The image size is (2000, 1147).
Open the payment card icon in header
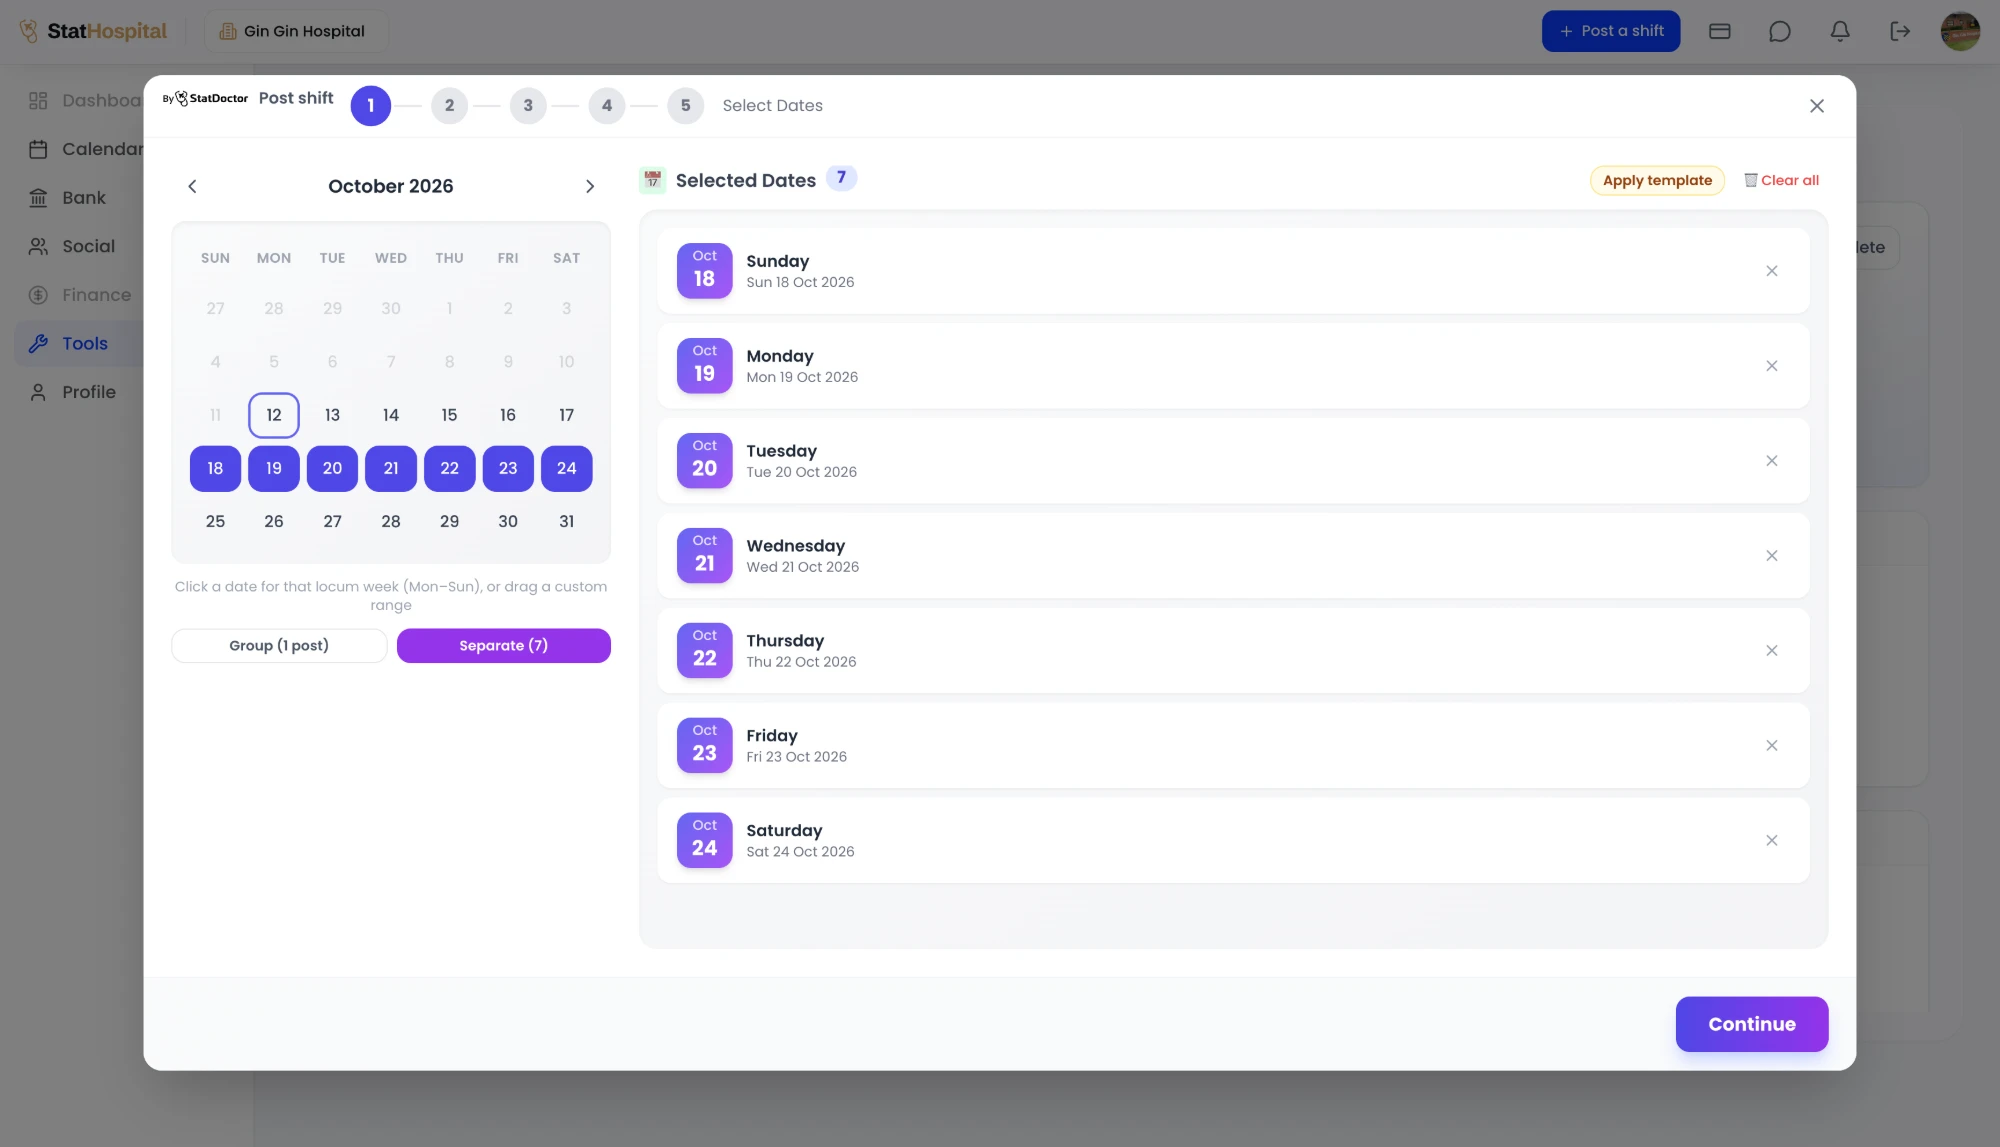point(1720,31)
